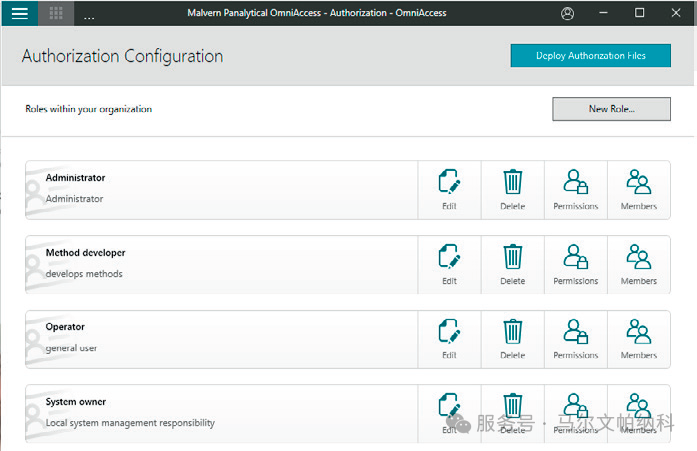Open the hamburger navigation menu
The image size is (697, 451).
coord(20,14)
